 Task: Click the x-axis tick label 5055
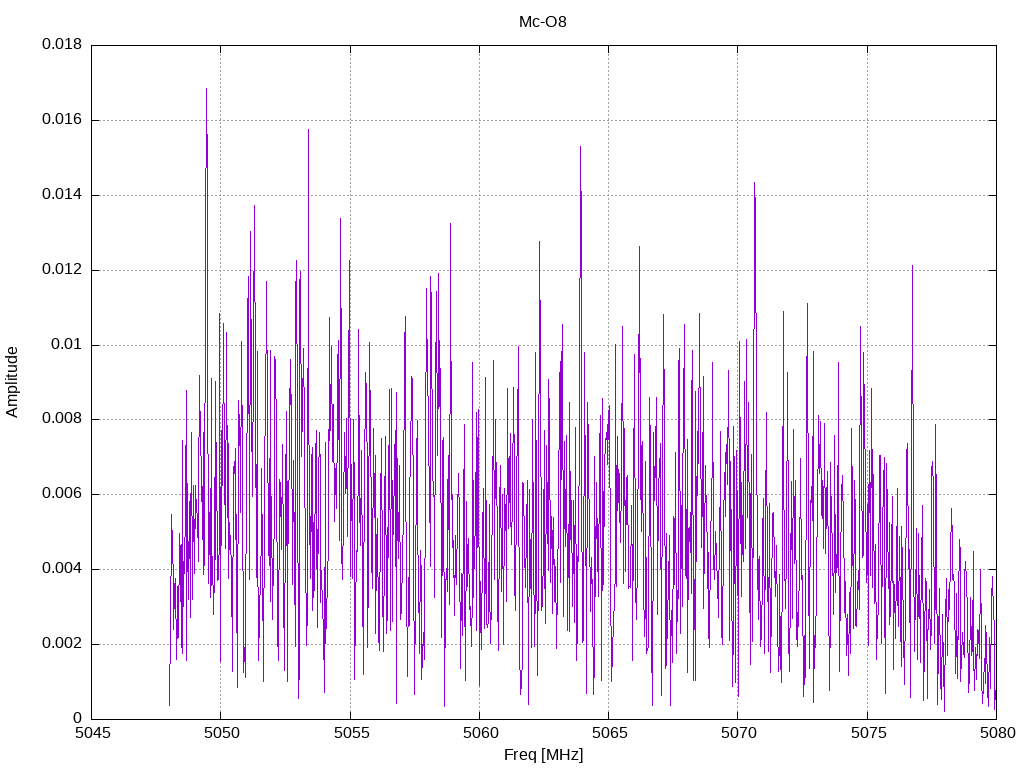coord(351,733)
